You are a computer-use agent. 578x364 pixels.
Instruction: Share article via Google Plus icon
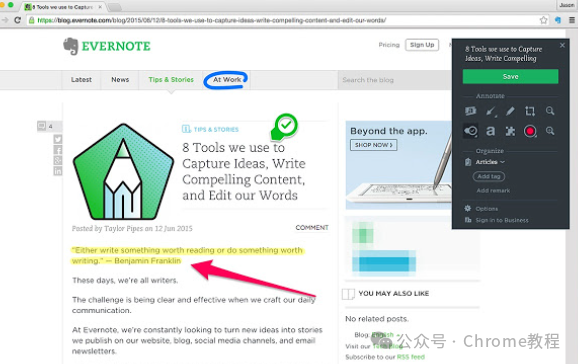tap(58, 160)
